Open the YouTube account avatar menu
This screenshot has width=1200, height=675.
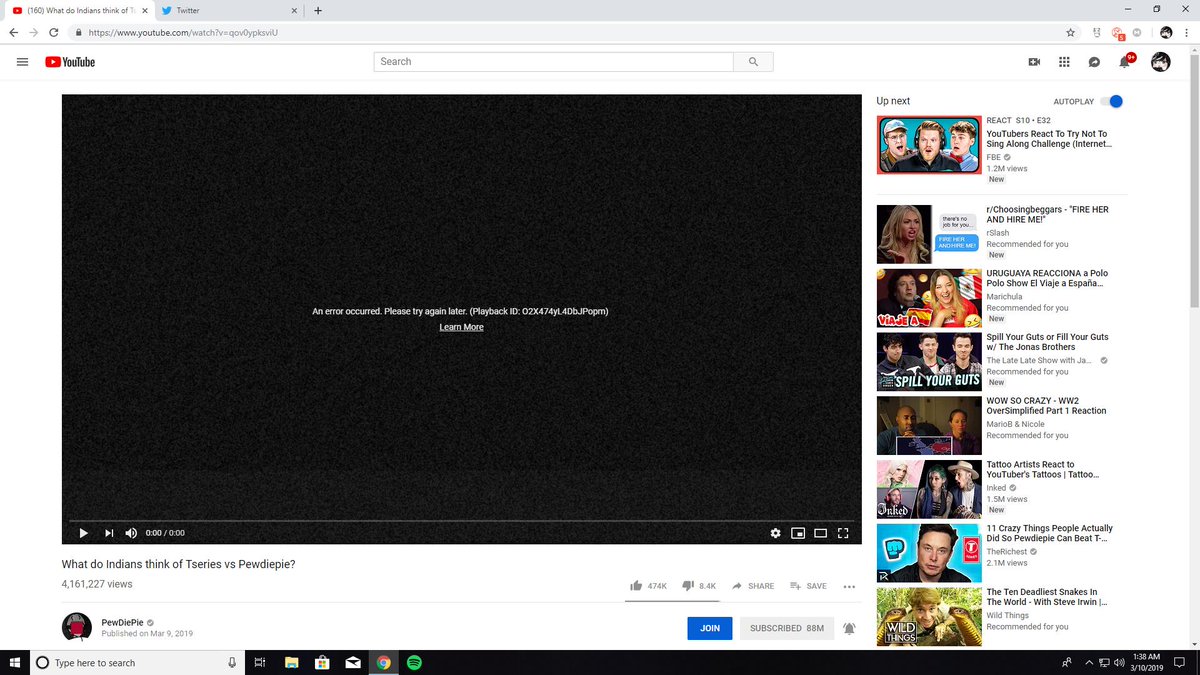click(x=1160, y=62)
